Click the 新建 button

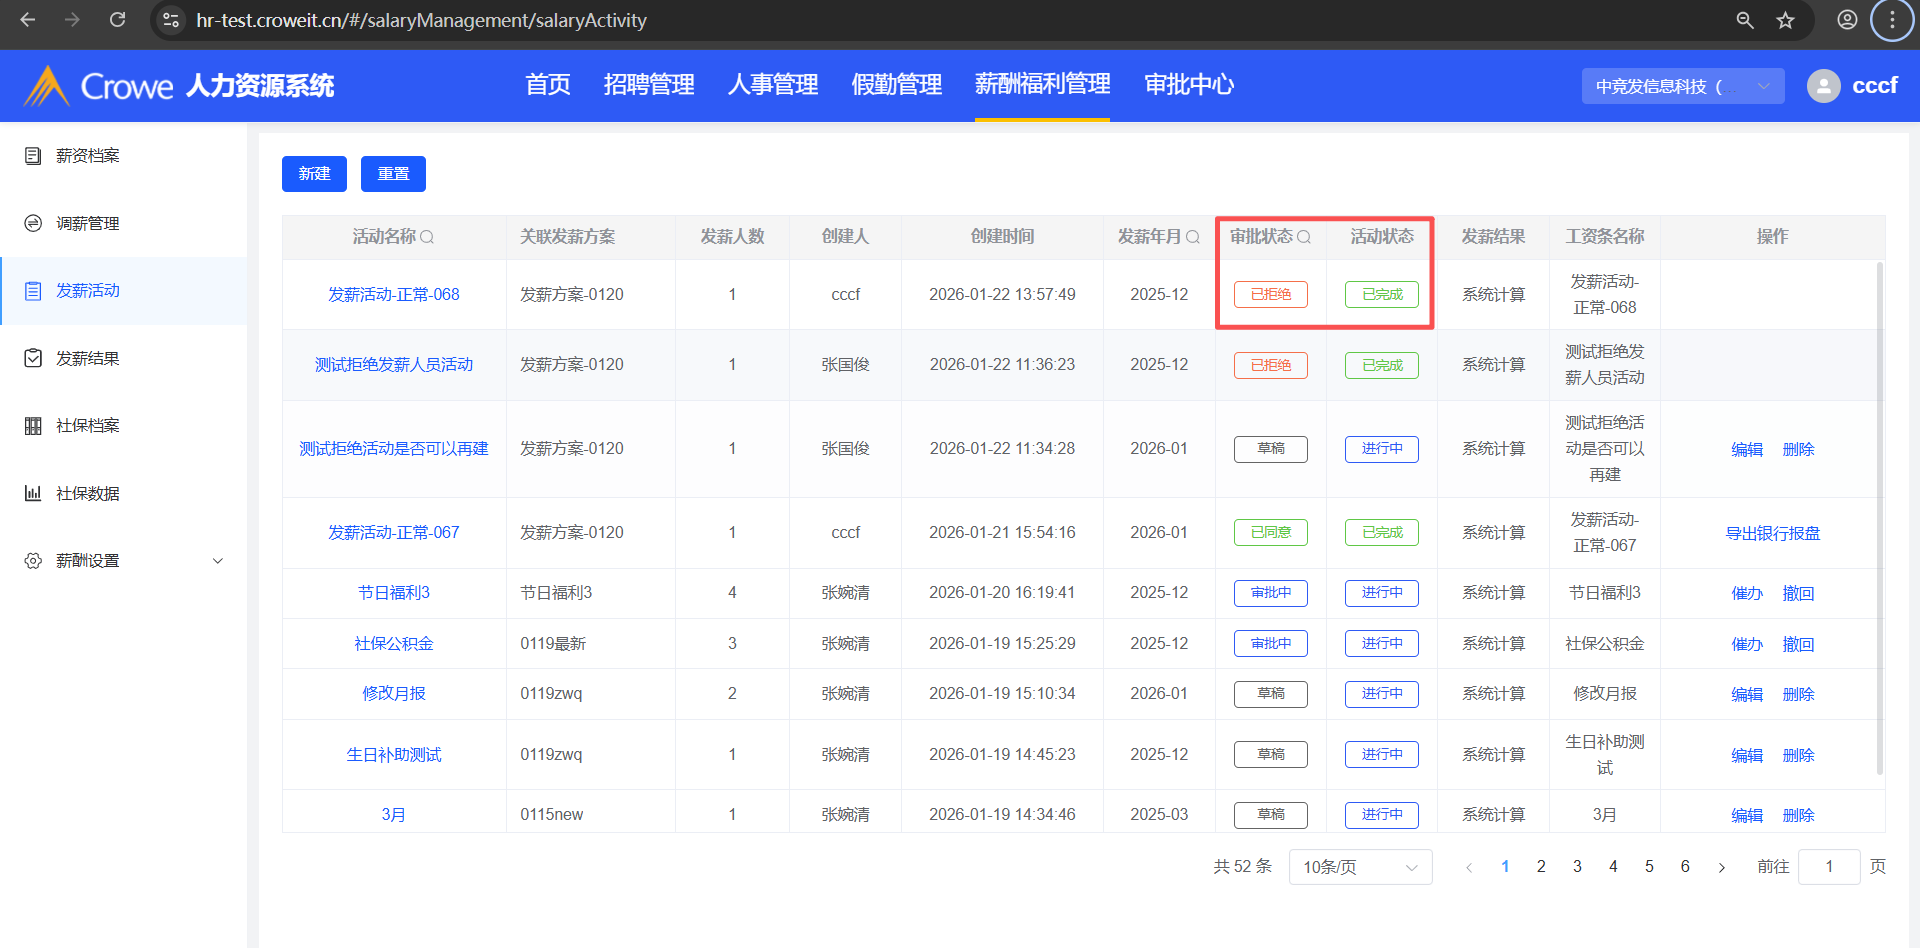pos(314,174)
